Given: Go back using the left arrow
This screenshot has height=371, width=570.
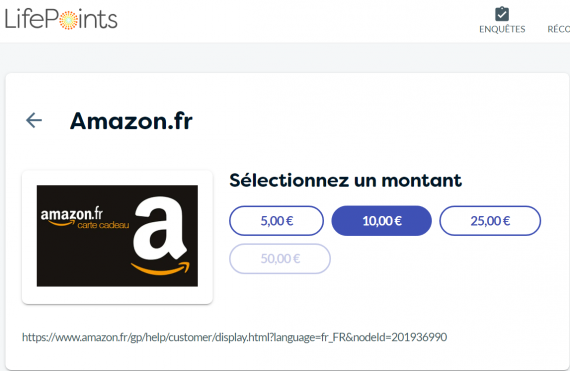Looking at the screenshot, I should point(34,120).
